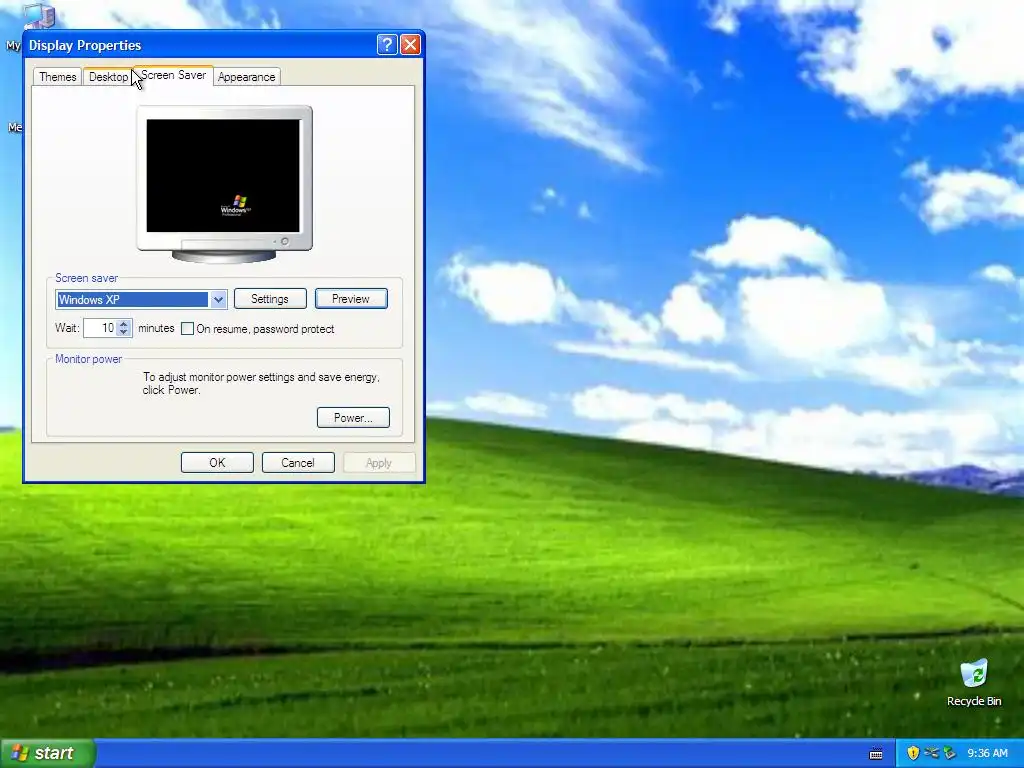This screenshot has height=768, width=1024.
Task: Click the Recycle Bin desktop icon
Action: pyautogui.click(x=974, y=682)
